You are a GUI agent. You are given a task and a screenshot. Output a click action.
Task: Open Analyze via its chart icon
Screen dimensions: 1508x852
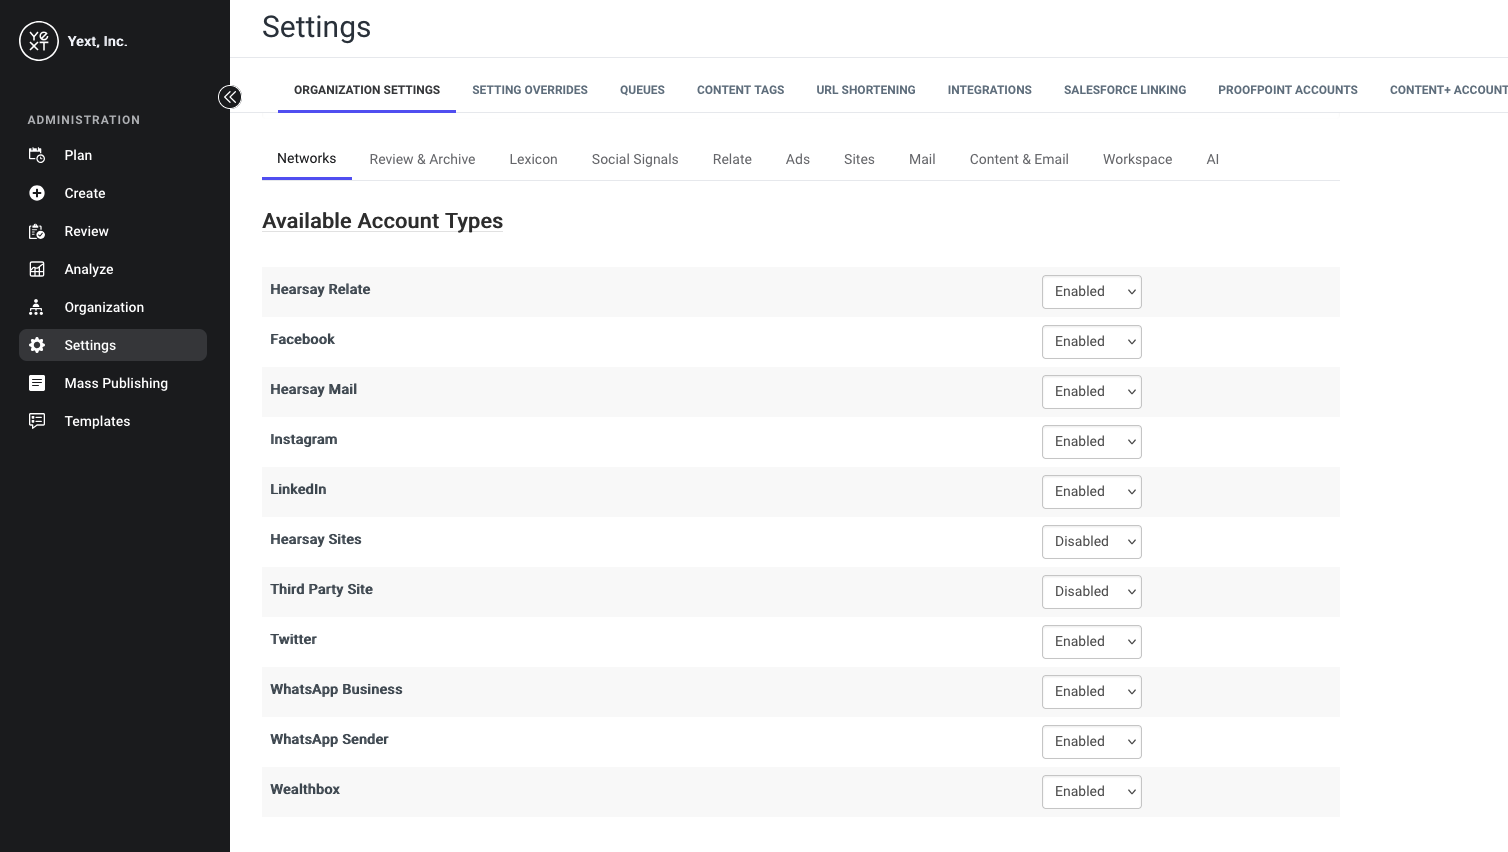pyautogui.click(x=37, y=269)
